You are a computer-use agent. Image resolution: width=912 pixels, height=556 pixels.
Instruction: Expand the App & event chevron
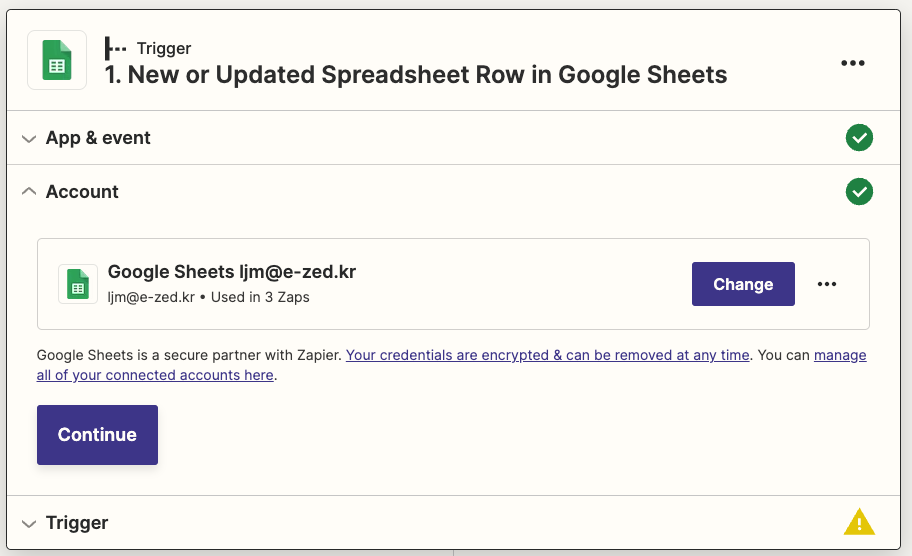pyautogui.click(x=29, y=138)
